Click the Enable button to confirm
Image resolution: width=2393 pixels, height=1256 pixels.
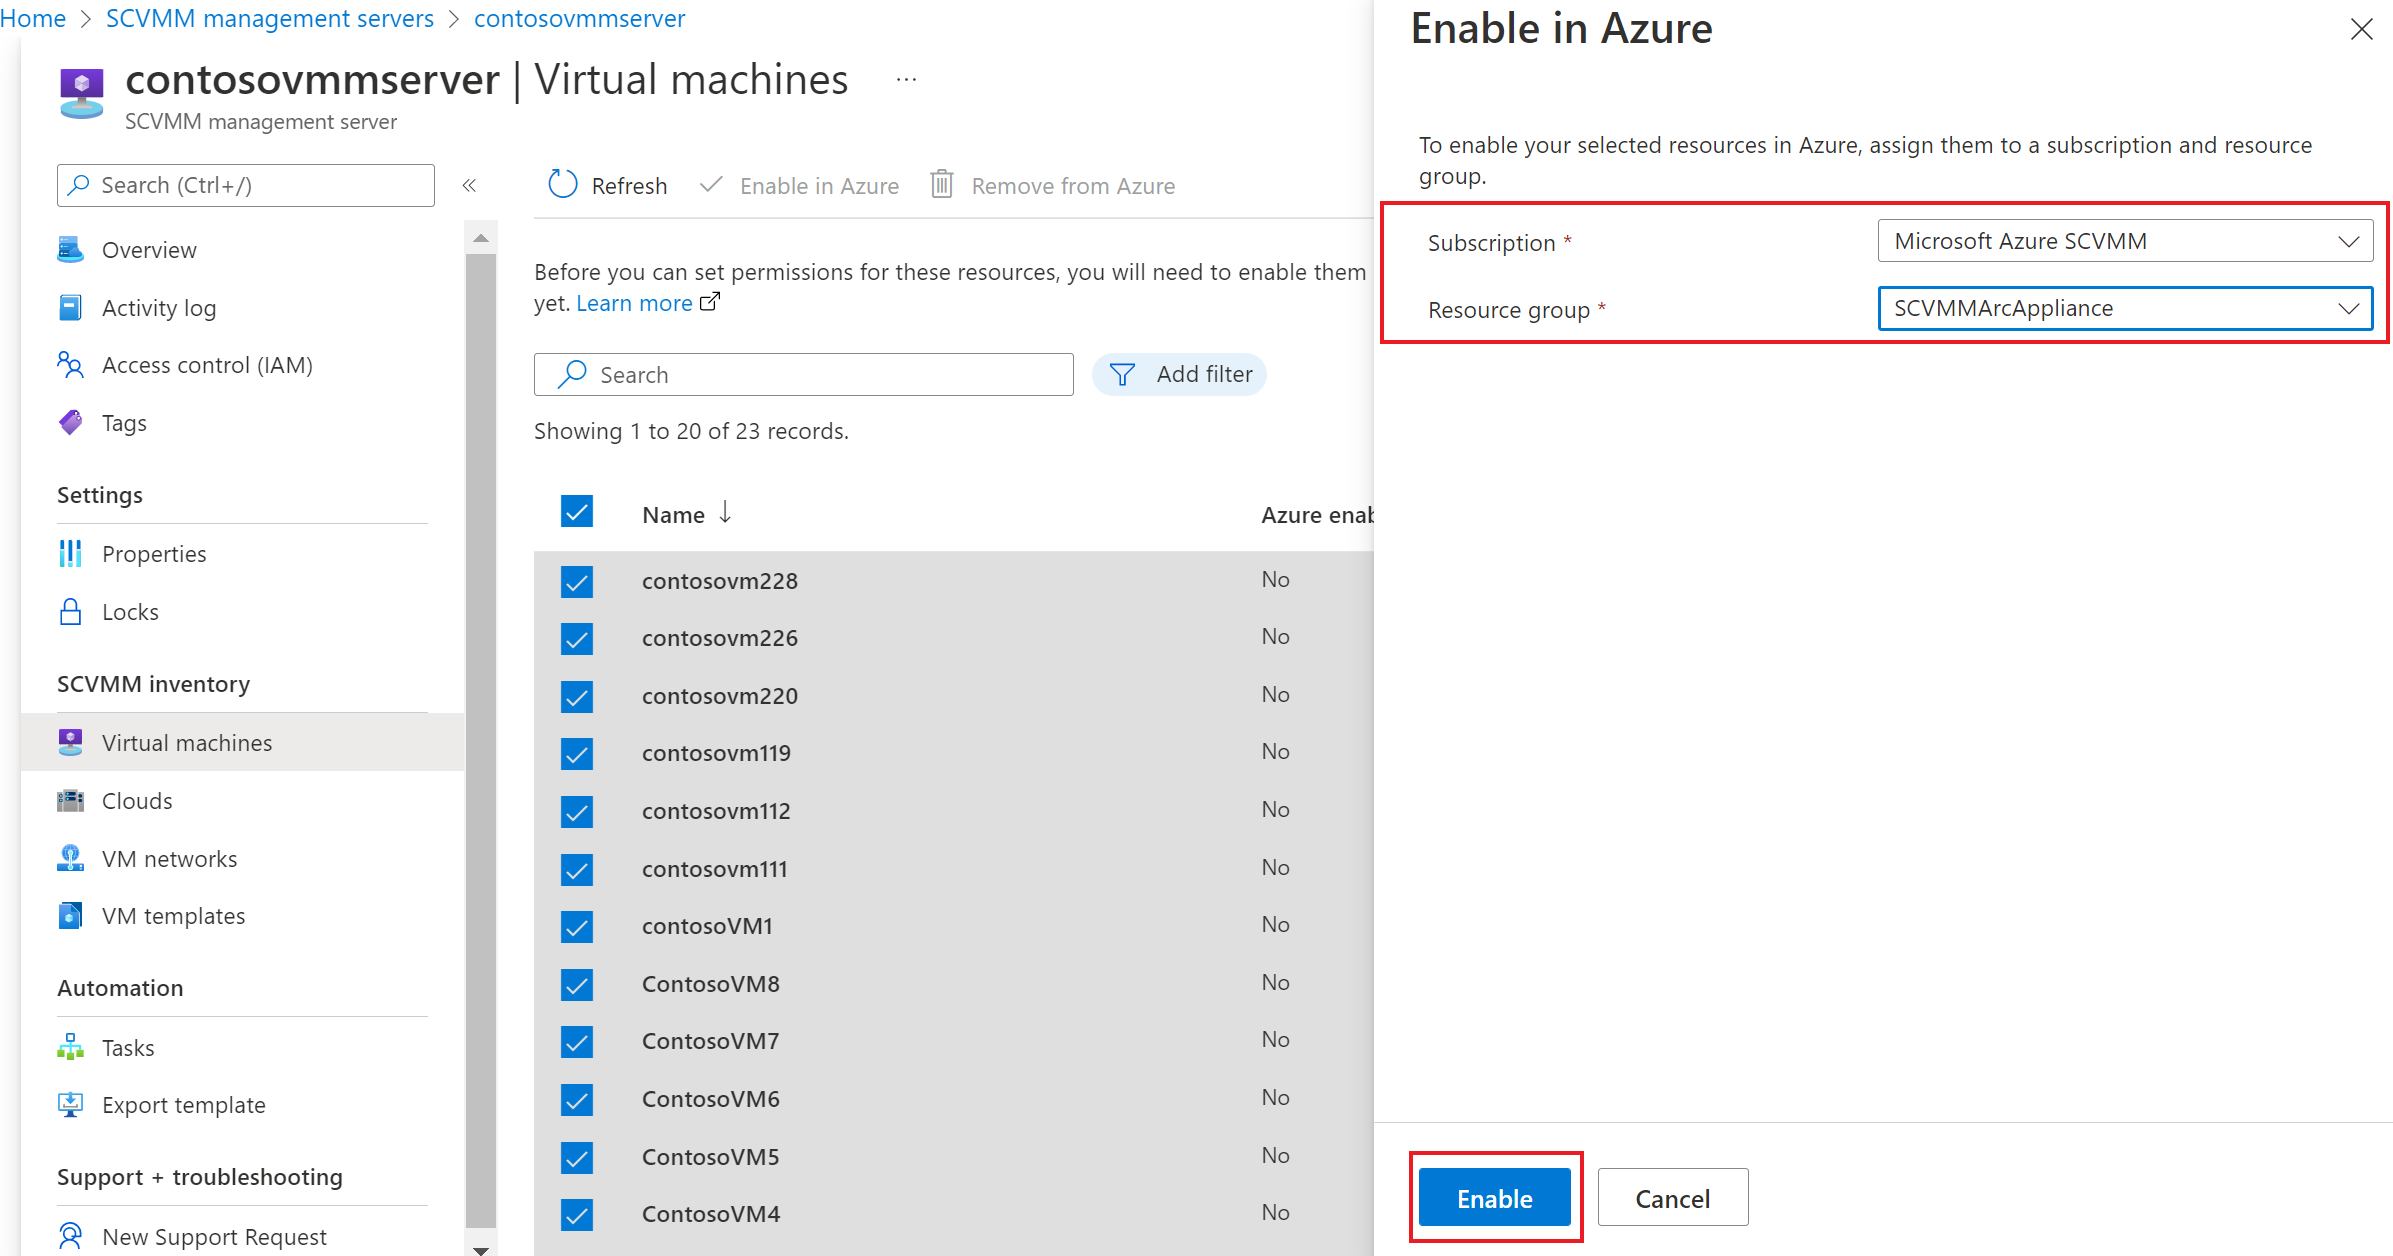(x=1496, y=1197)
